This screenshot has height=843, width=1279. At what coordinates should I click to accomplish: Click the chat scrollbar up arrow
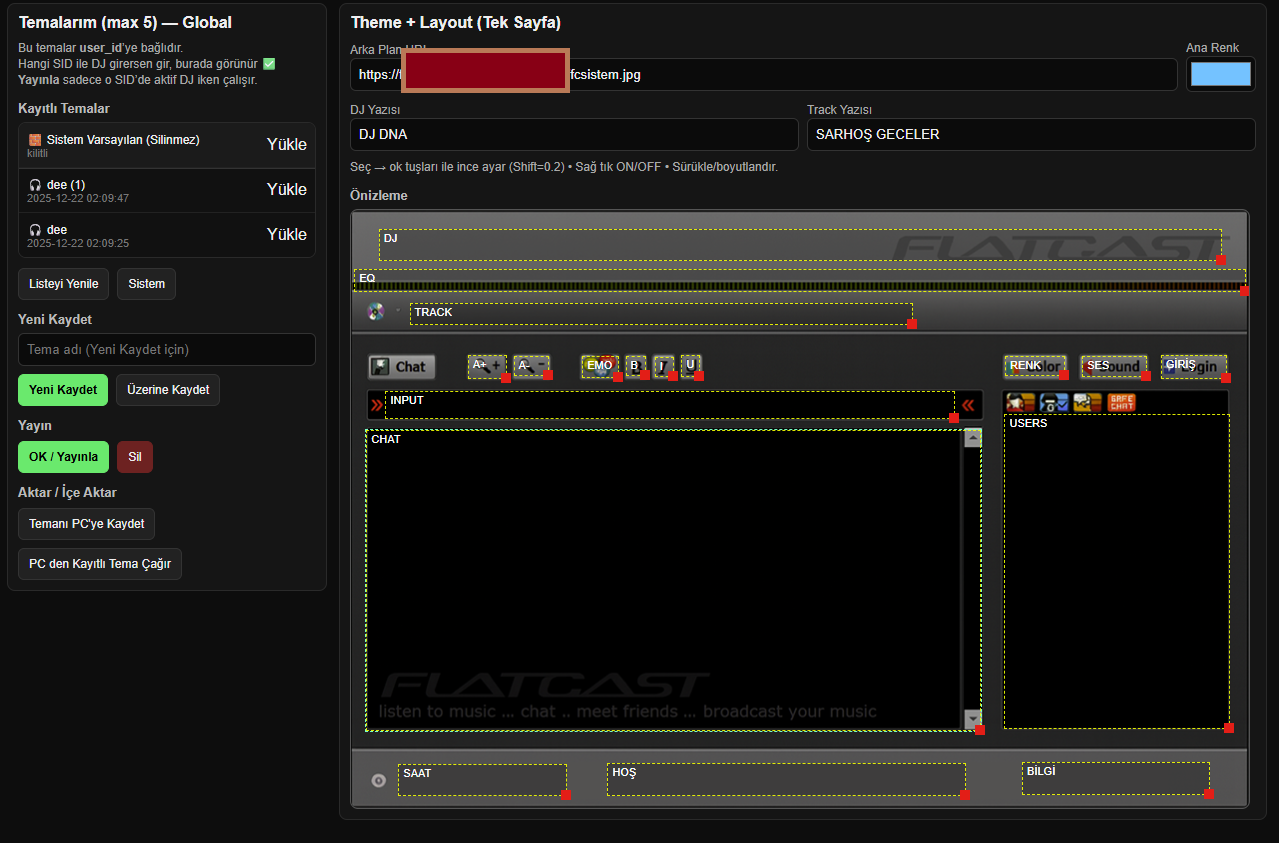(x=972, y=438)
